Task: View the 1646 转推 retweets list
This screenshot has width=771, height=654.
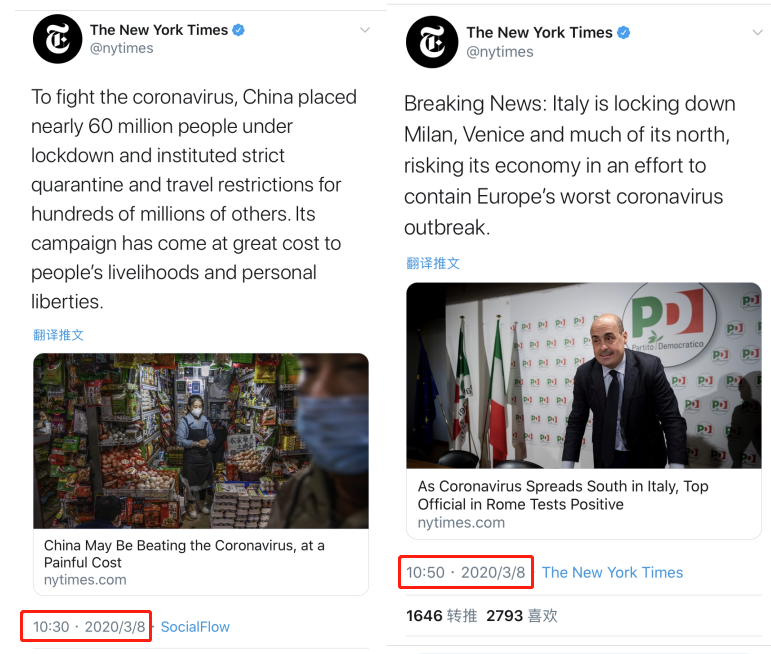Action: pyautogui.click(x=438, y=616)
